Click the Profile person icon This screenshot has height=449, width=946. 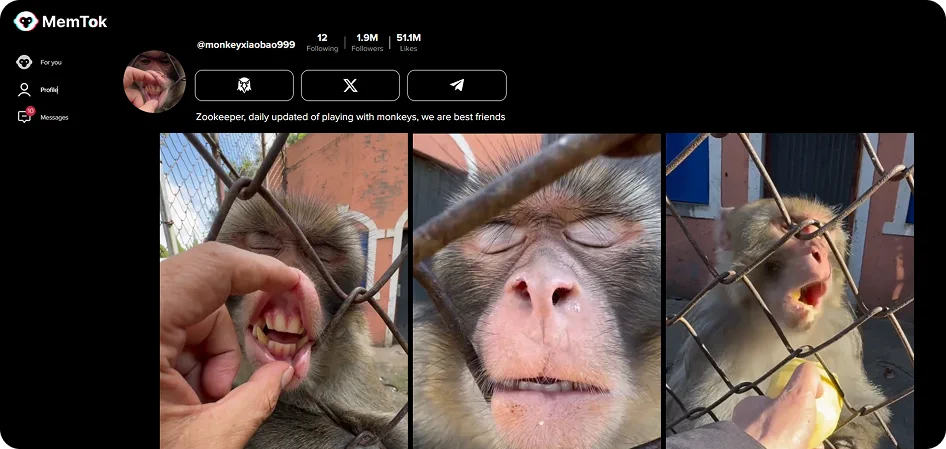tap(24, 90)
